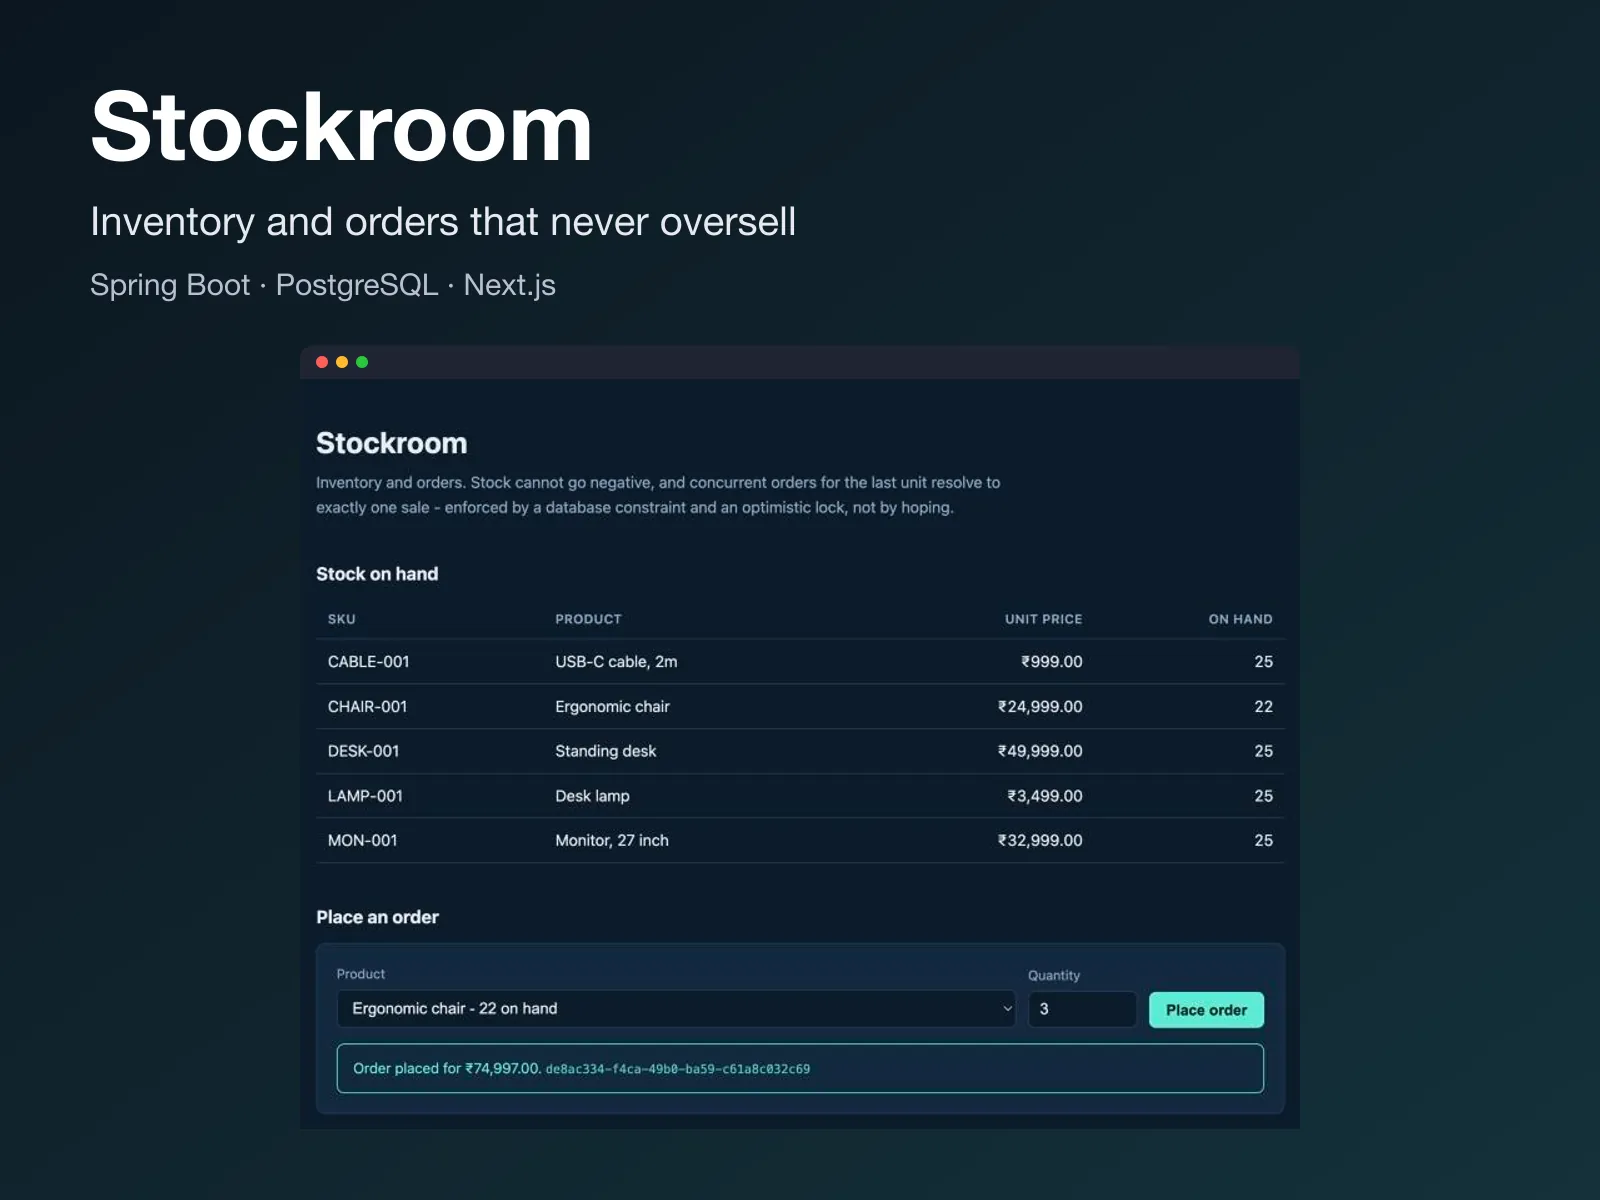Click unit price ₹24,999.00
Screen dimensions: 1600x1200
point(1040,707)
